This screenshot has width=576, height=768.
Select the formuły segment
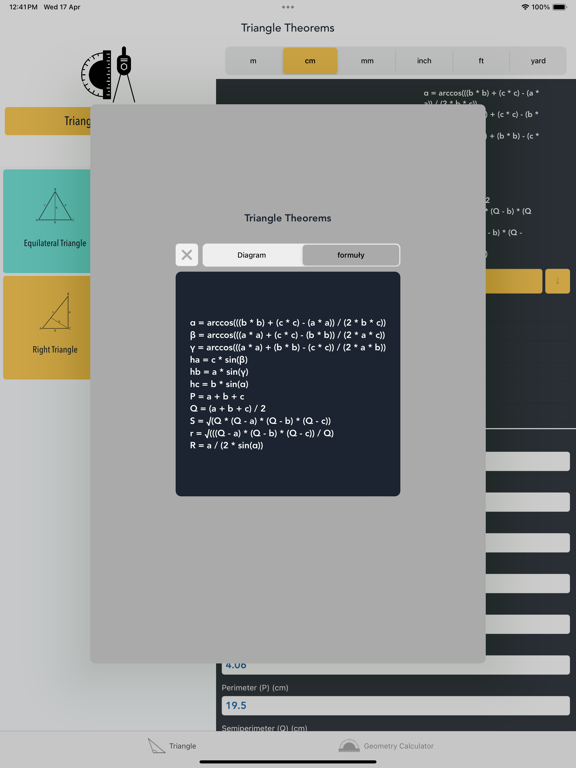351,255
